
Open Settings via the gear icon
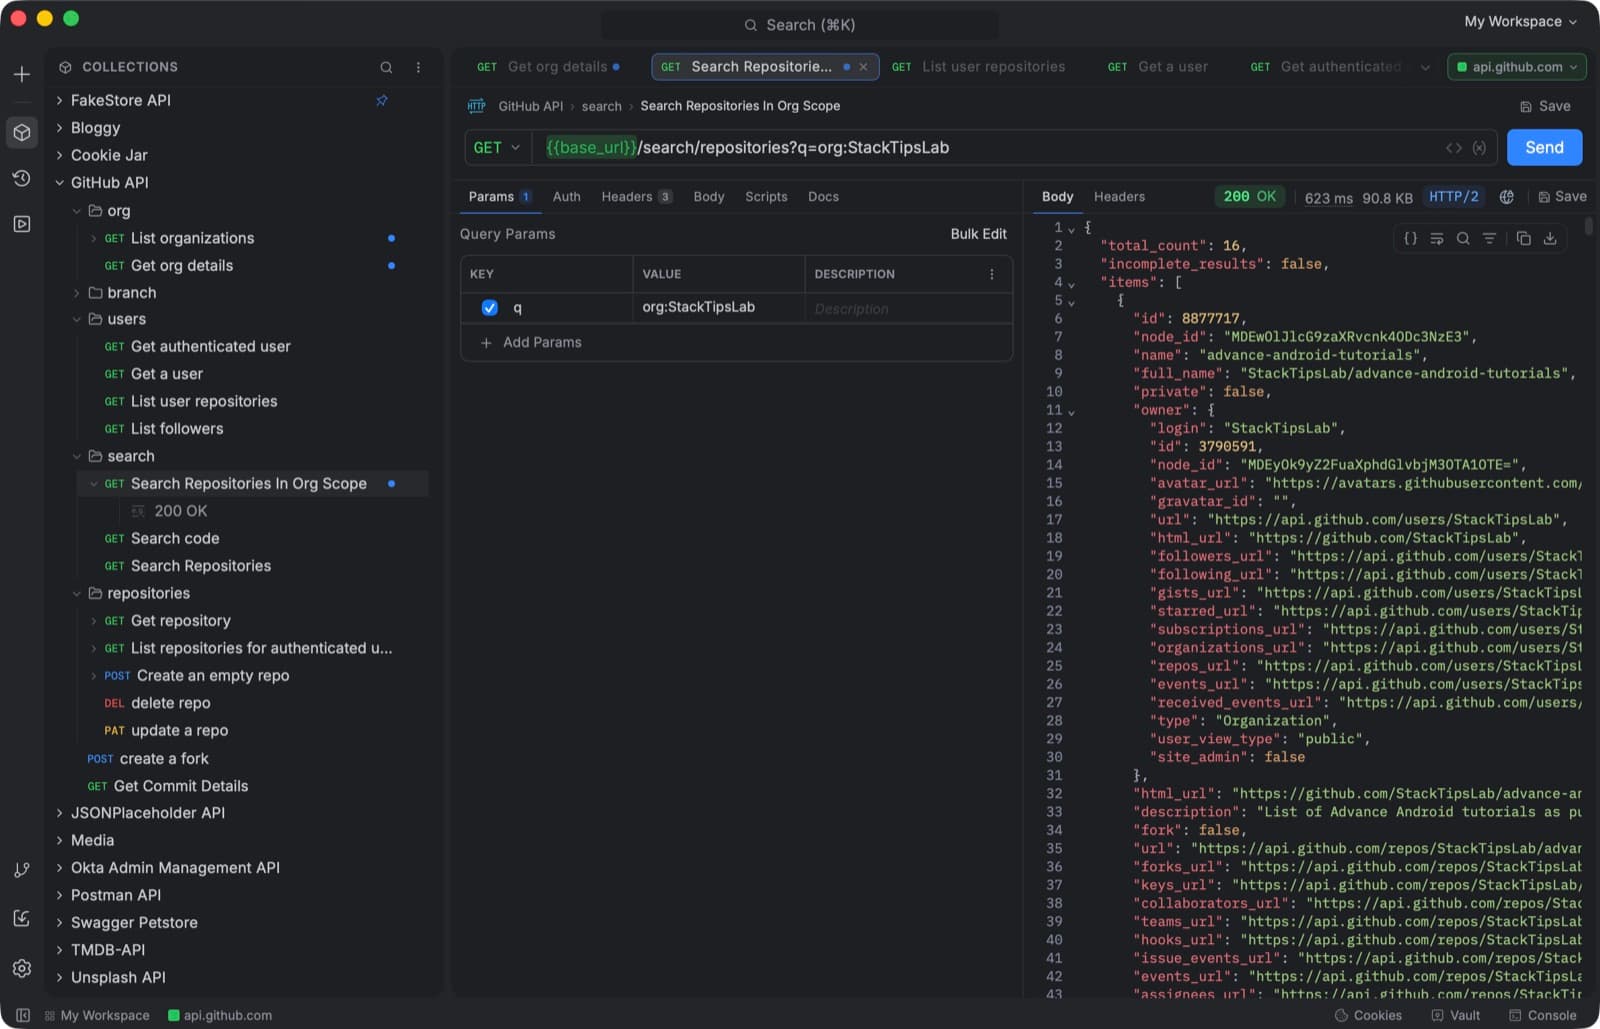point(22,968)
